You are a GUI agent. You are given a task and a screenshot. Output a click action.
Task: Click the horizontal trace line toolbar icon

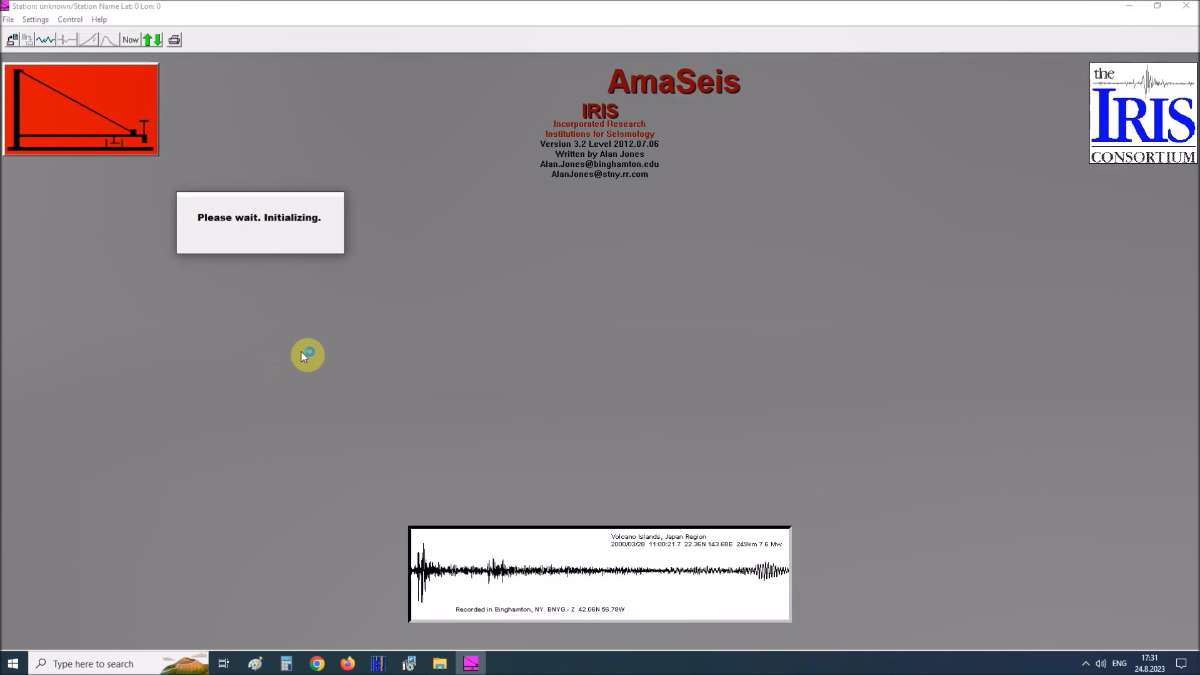(66, 40)
